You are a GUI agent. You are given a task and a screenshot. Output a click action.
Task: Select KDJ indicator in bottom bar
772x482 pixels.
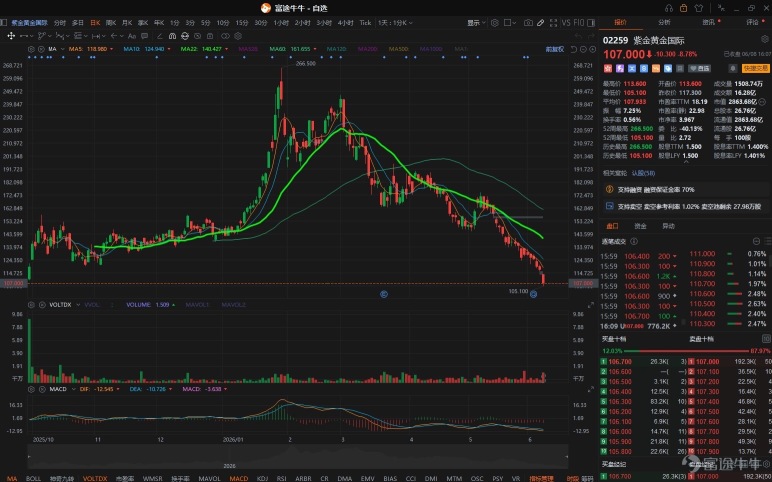pyautogui.click(x=263, y=478)
